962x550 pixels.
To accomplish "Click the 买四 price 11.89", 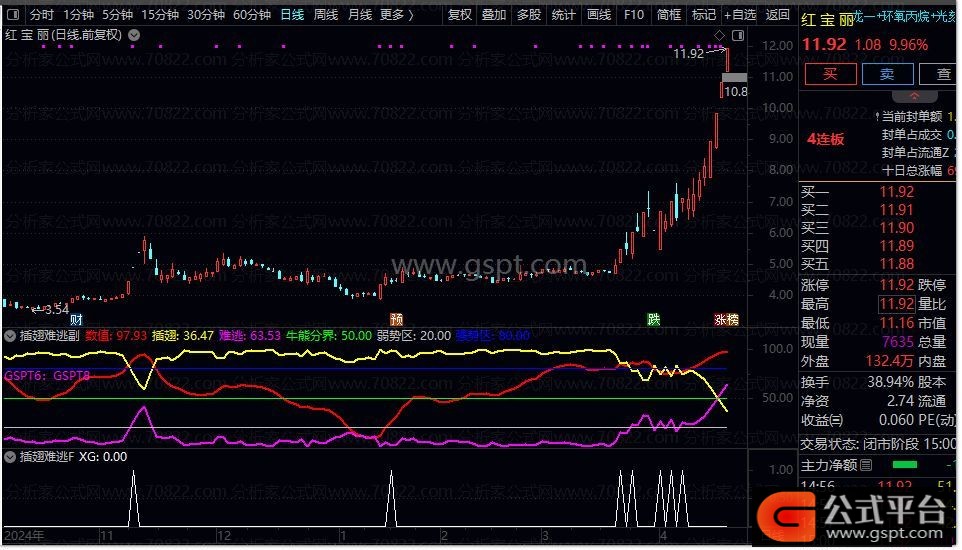I will [896, 246].
